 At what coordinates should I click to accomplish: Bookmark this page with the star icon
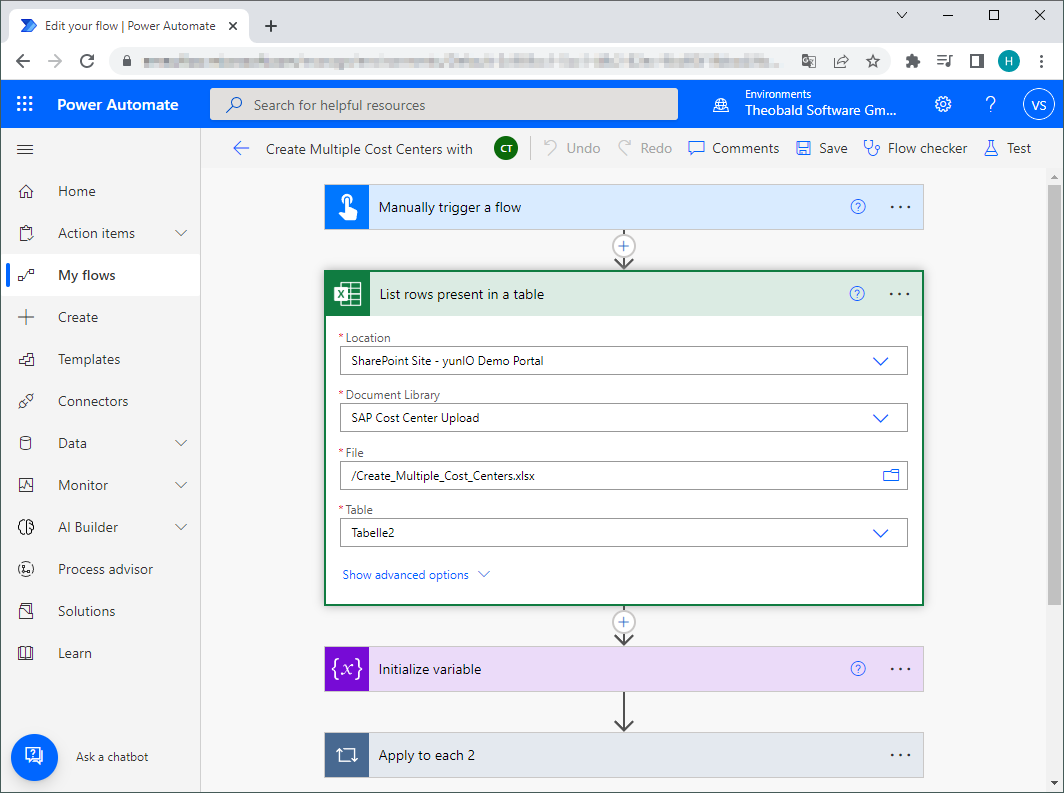point(873,61)
